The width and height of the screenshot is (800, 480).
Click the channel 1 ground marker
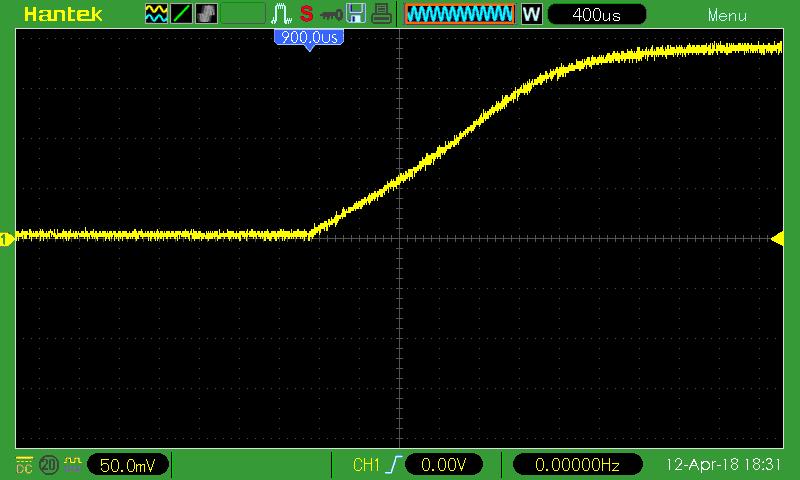7,239
